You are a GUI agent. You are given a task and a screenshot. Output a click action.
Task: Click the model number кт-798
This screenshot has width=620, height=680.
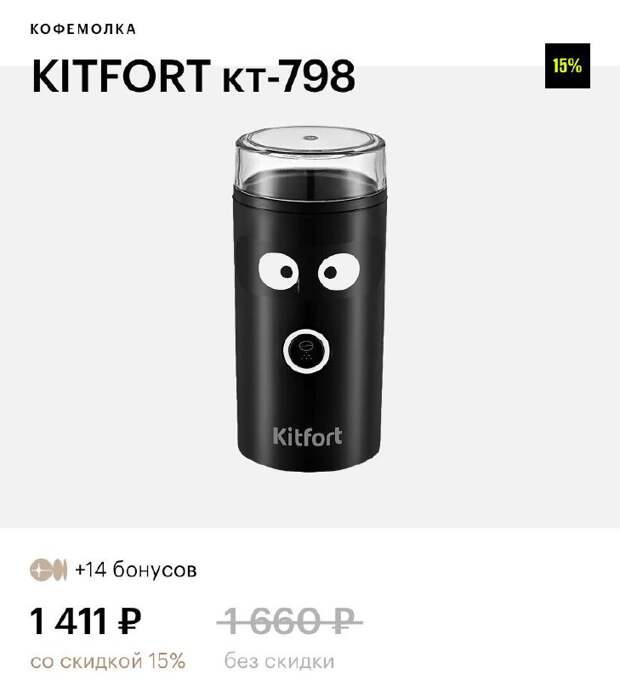[289, 76]
